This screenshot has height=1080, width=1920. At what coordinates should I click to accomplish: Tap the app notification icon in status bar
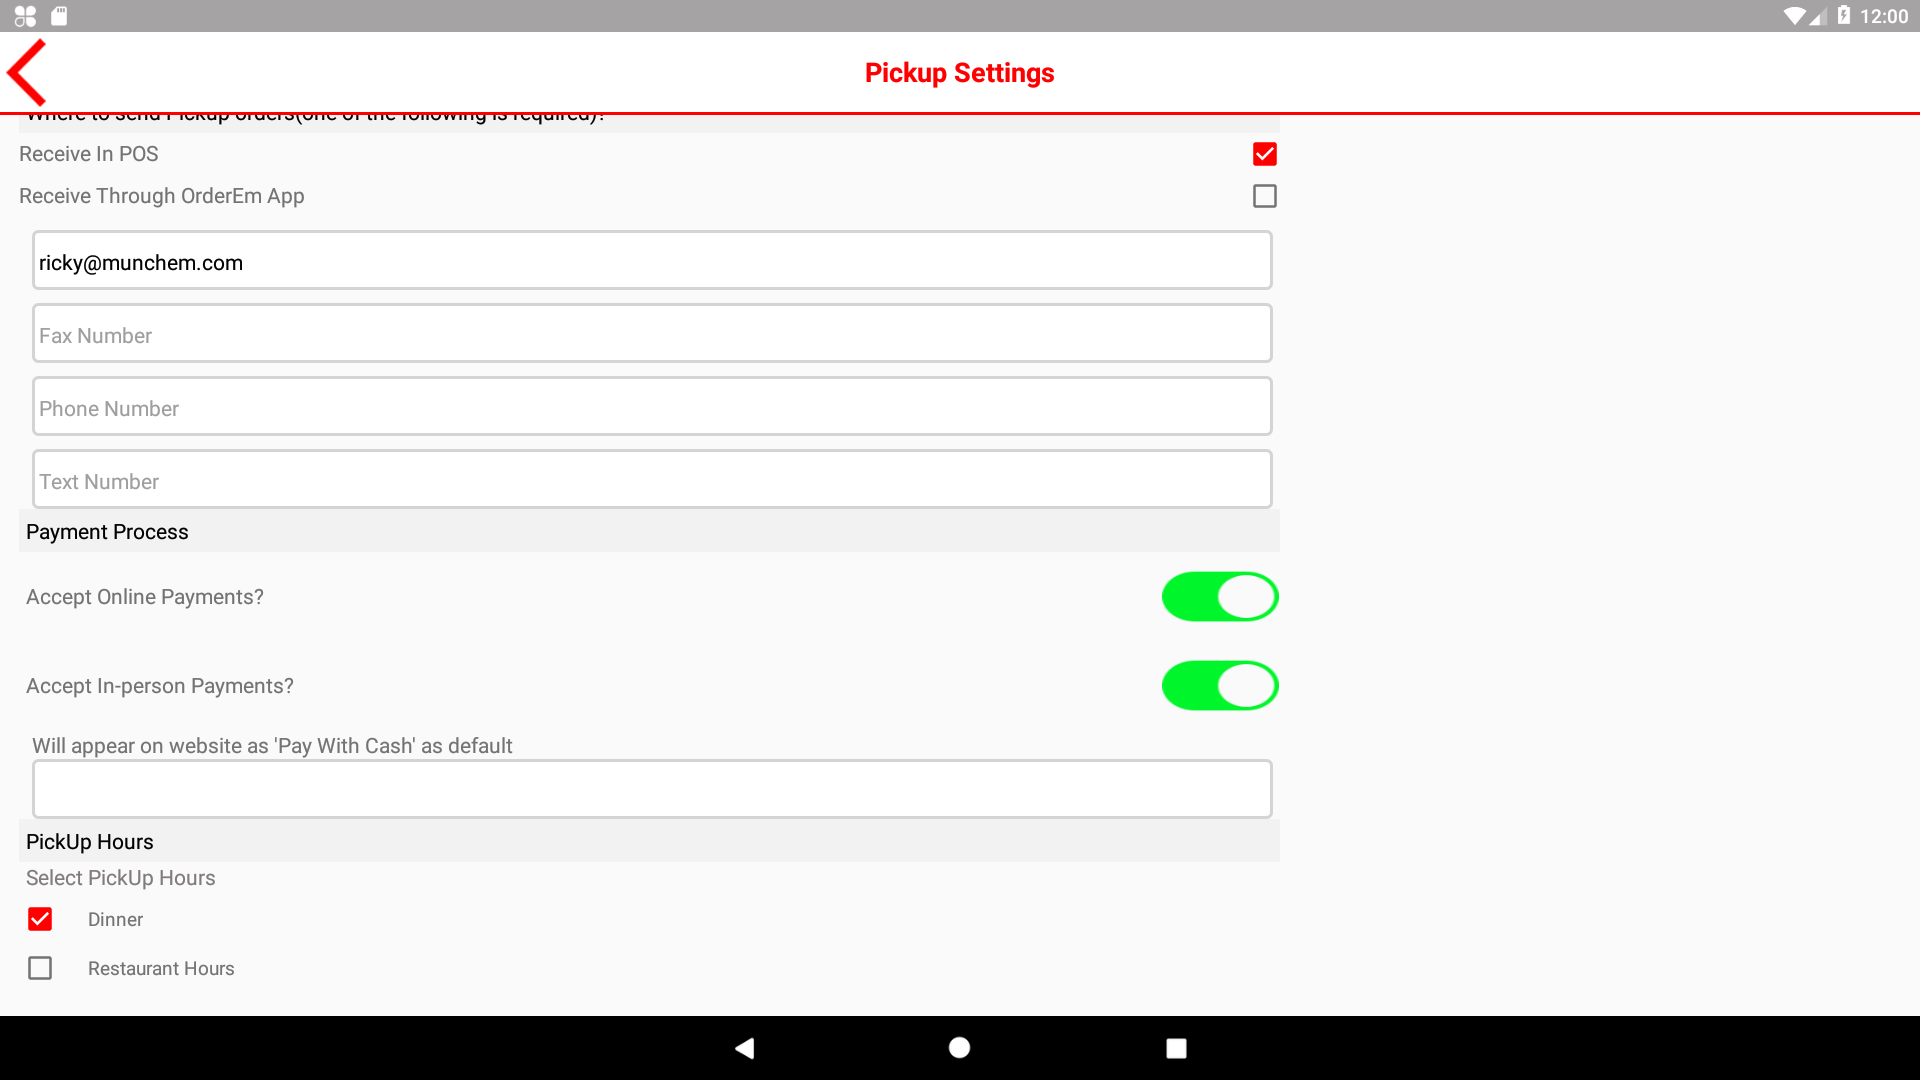click(25, 16)
